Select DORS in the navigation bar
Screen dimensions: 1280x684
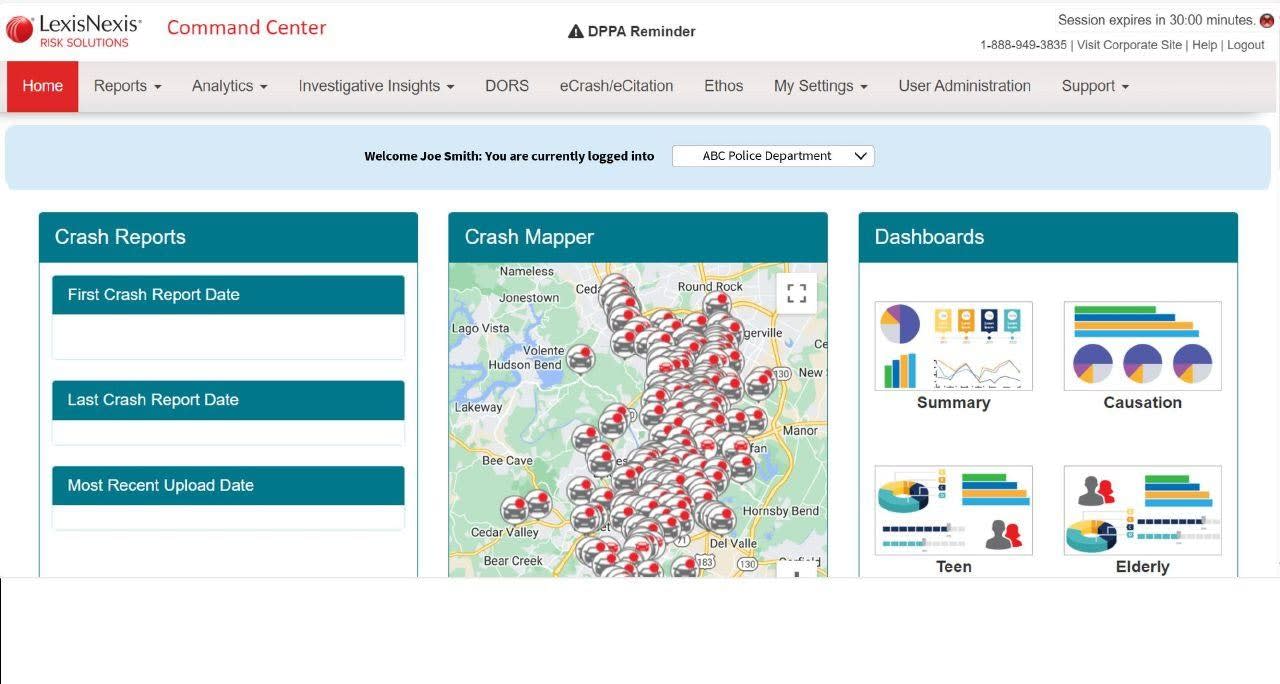[x=507, y=86]
